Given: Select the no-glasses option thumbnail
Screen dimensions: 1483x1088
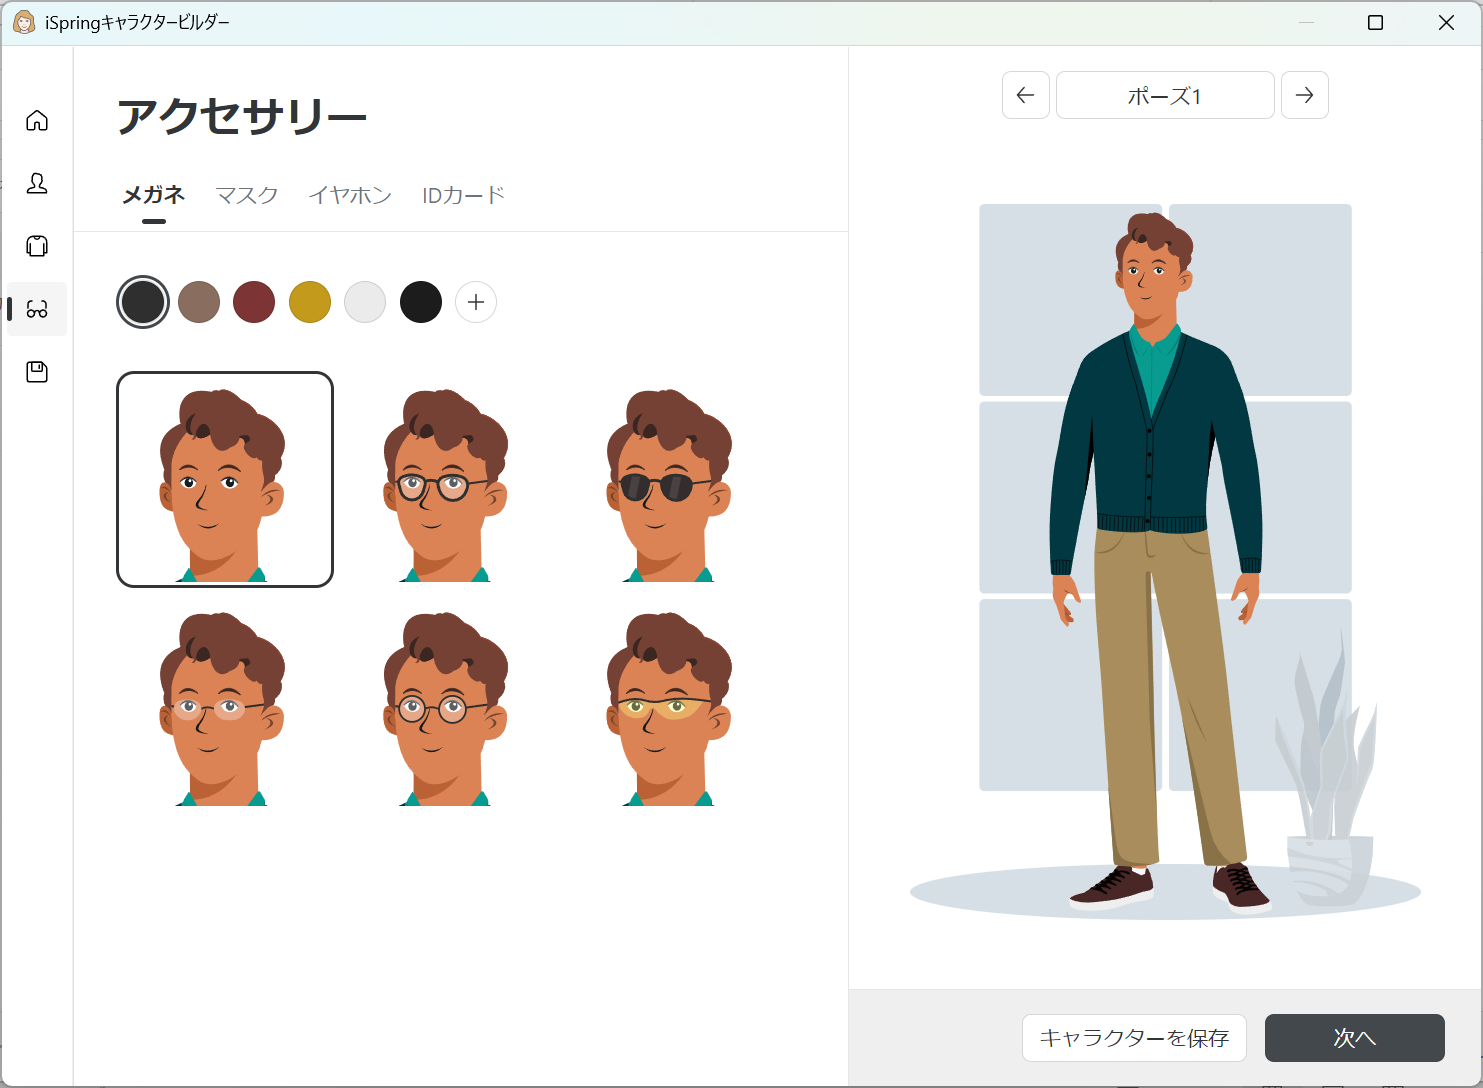Looking at the screenshot, I should click(225, 480).
